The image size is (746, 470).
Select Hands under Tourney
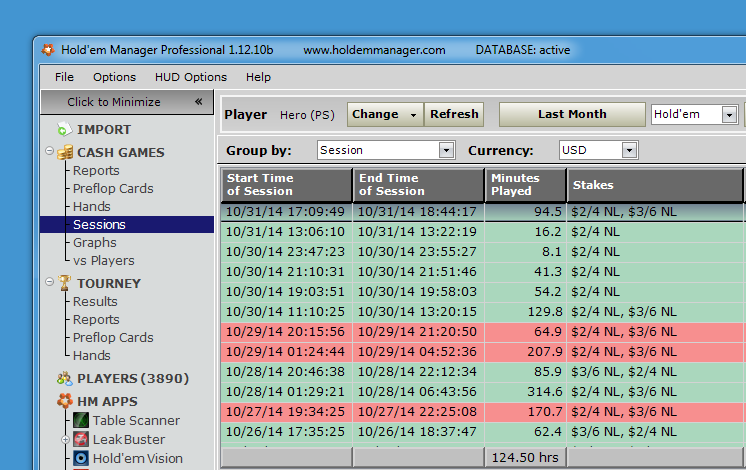[92, 356]
